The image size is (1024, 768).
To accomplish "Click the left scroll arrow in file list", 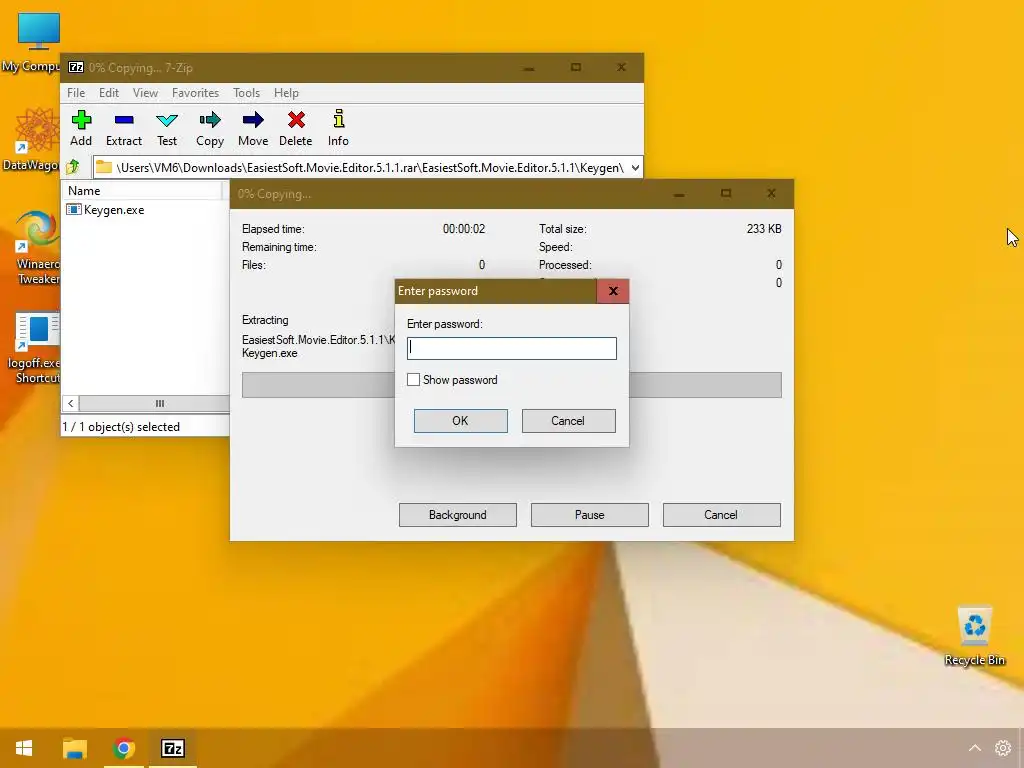I will pyautogui.click(x=71, y=404).
